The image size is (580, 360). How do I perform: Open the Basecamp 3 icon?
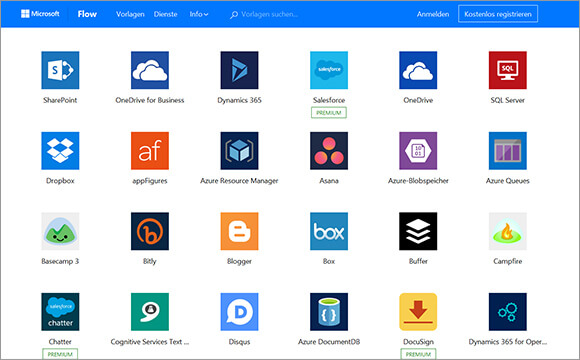tap(60, 231)
